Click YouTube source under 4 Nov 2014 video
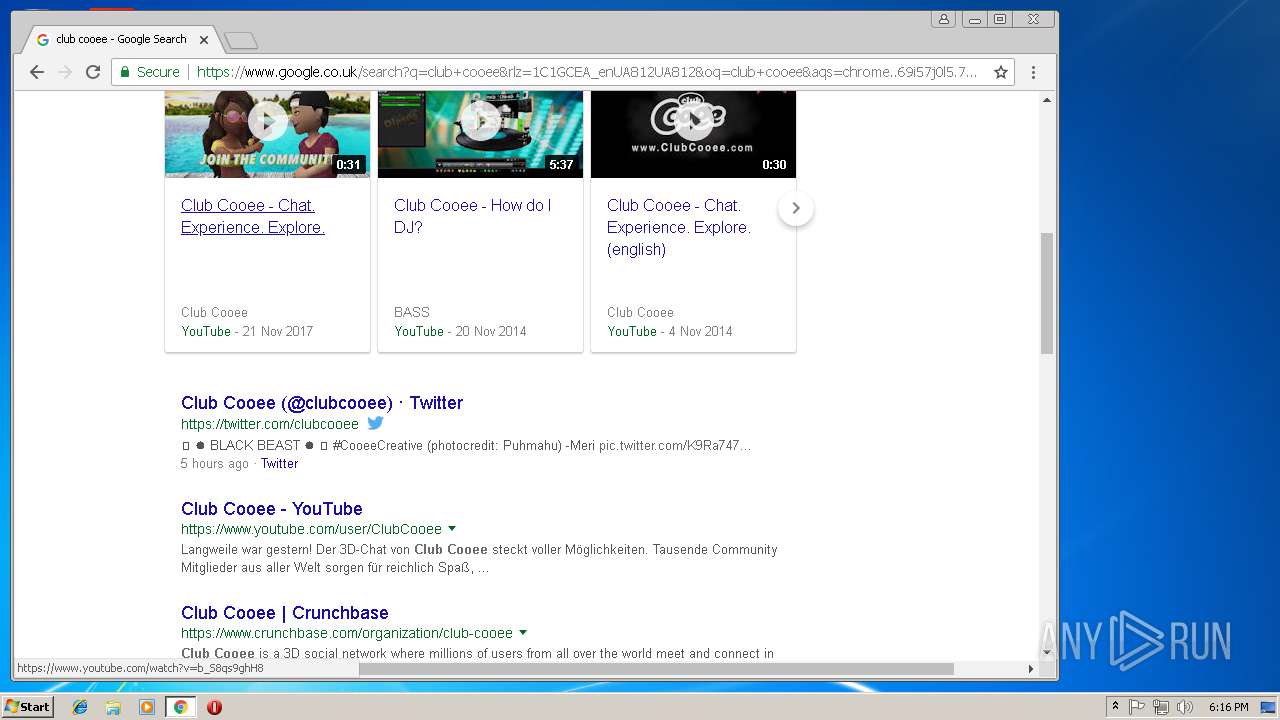 click(632, 331)
